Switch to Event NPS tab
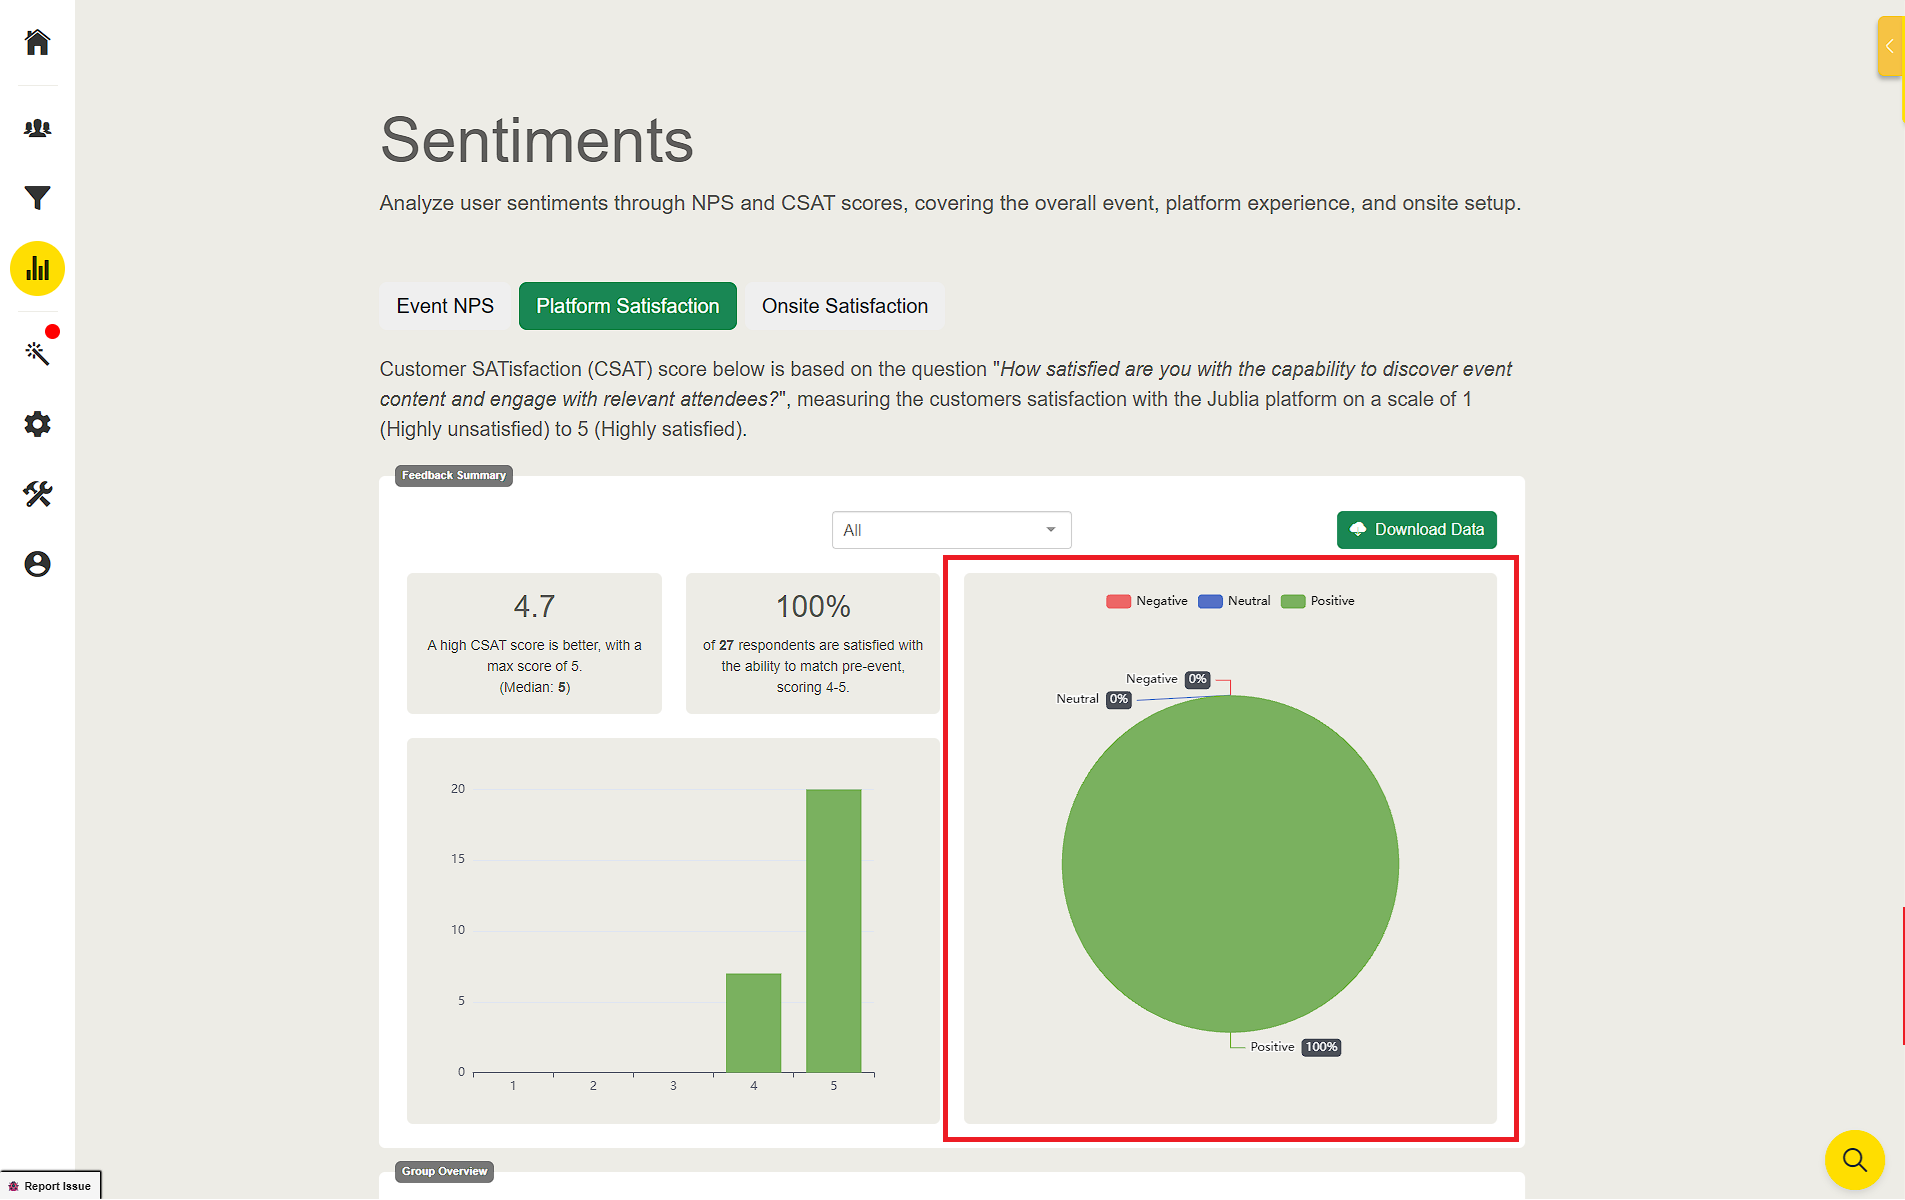Viewport: 1905px width, 1200px height. tap(445, 306)
